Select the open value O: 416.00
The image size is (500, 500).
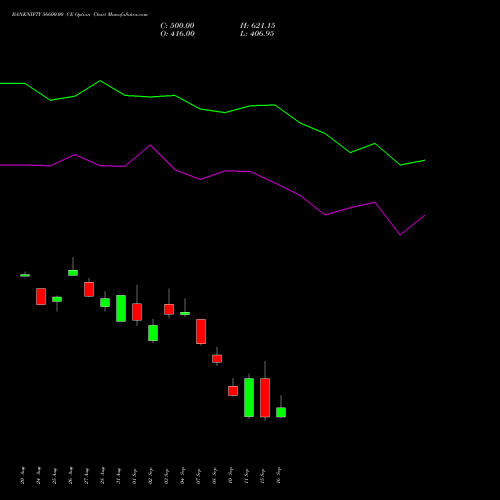(177, 34)
